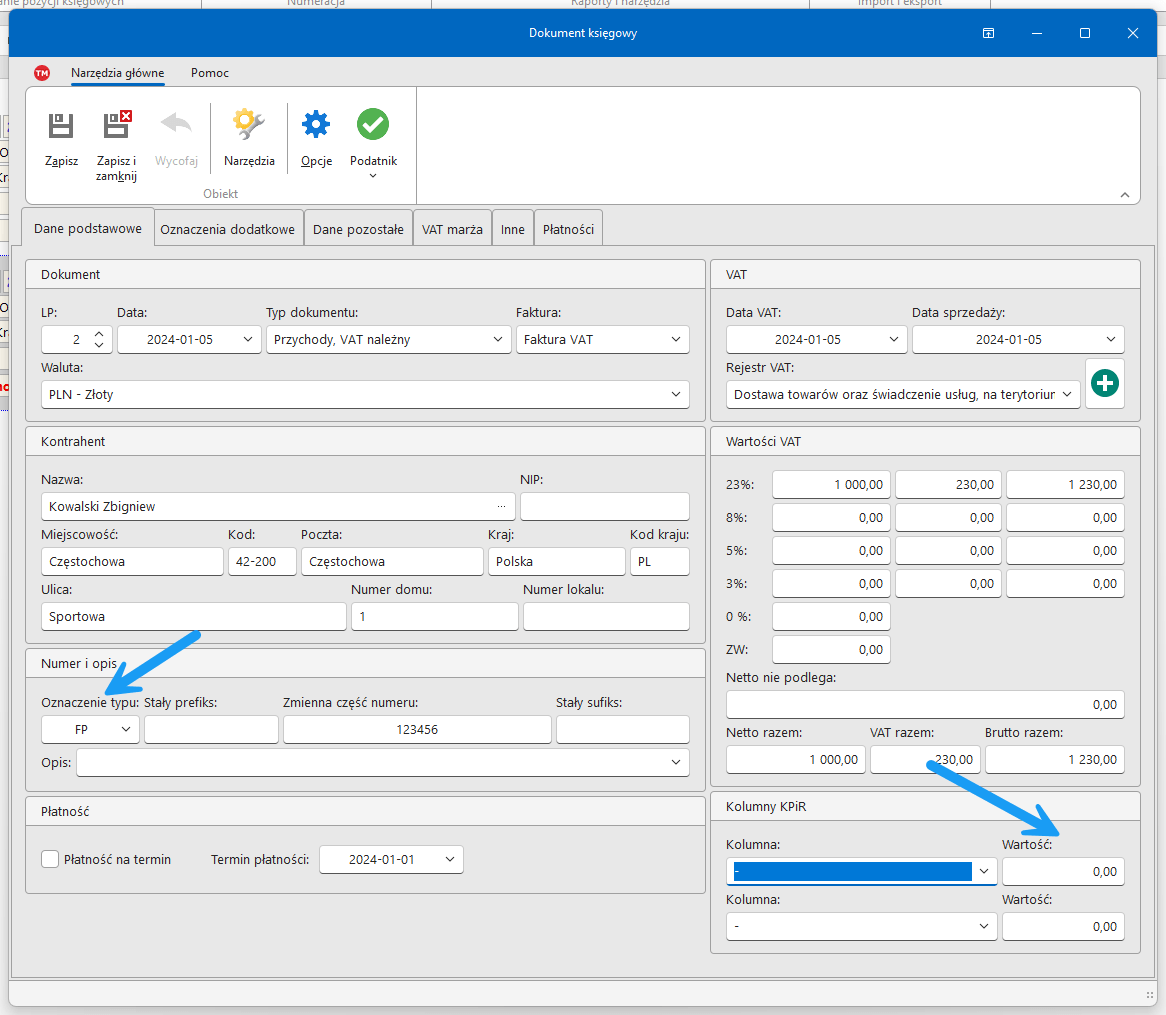This screenshot has height=1015, width=1166.
Task: Click the NIP input field
Action: [604, 507]
